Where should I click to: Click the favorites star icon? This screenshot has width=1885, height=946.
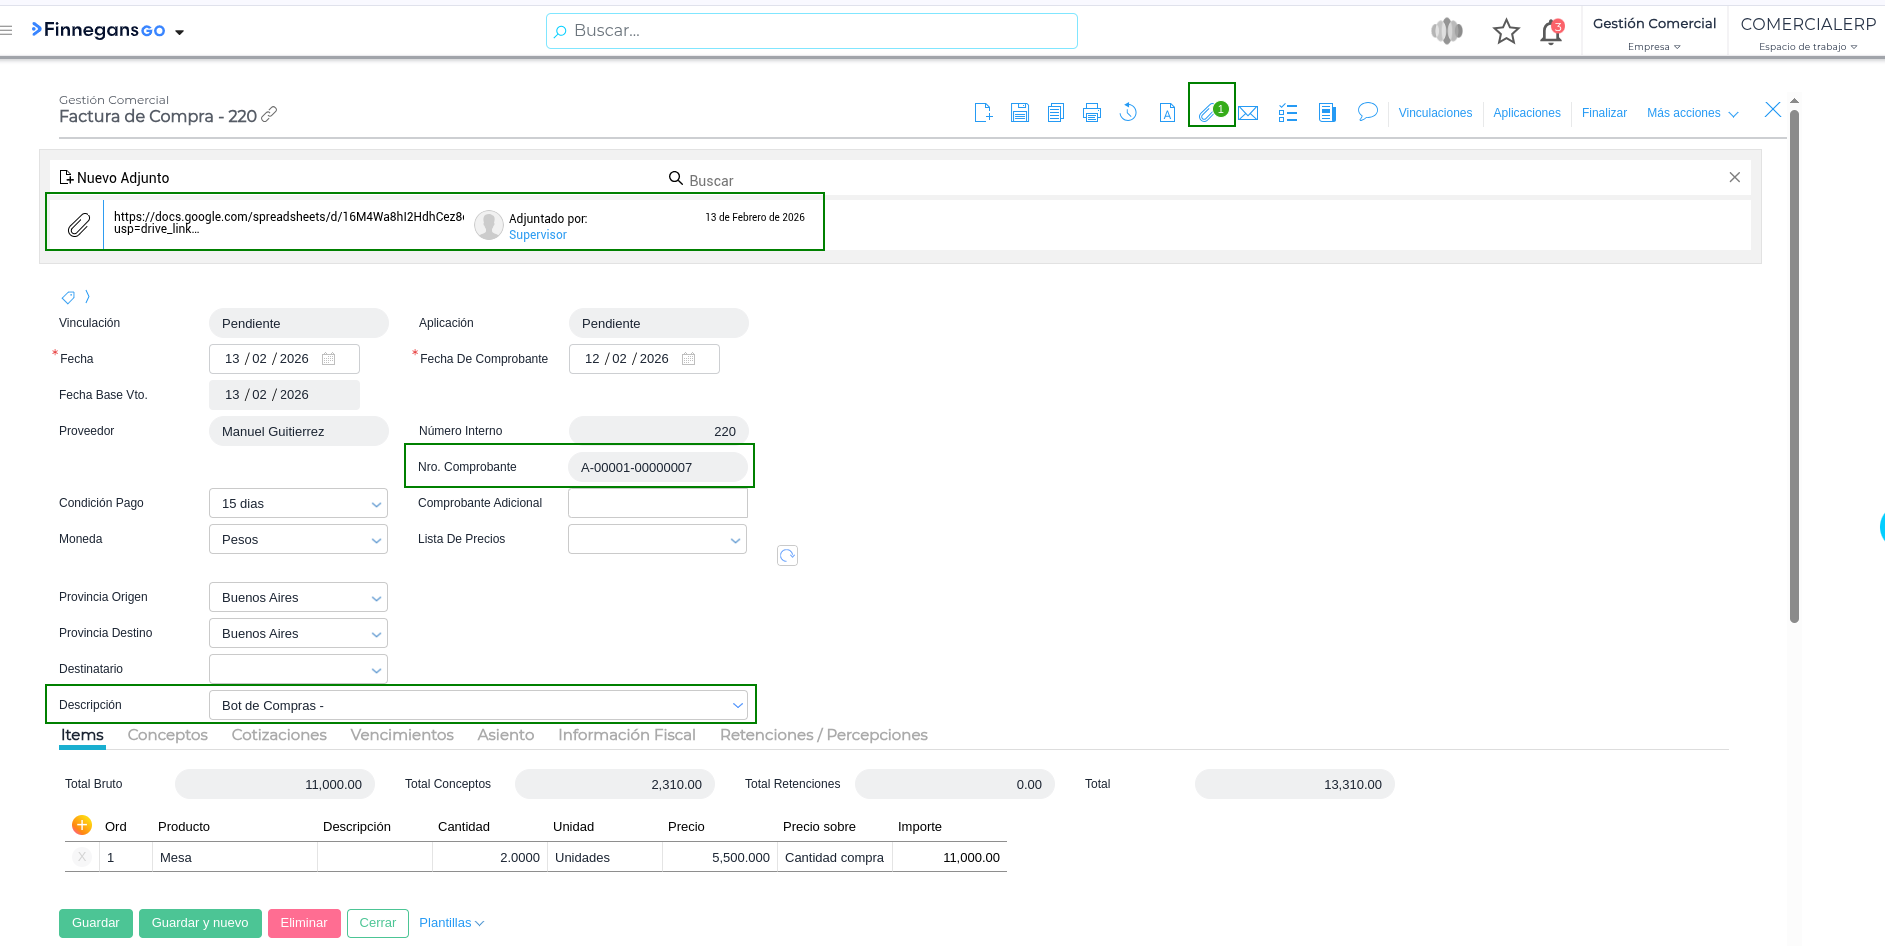click(1506, 32)
